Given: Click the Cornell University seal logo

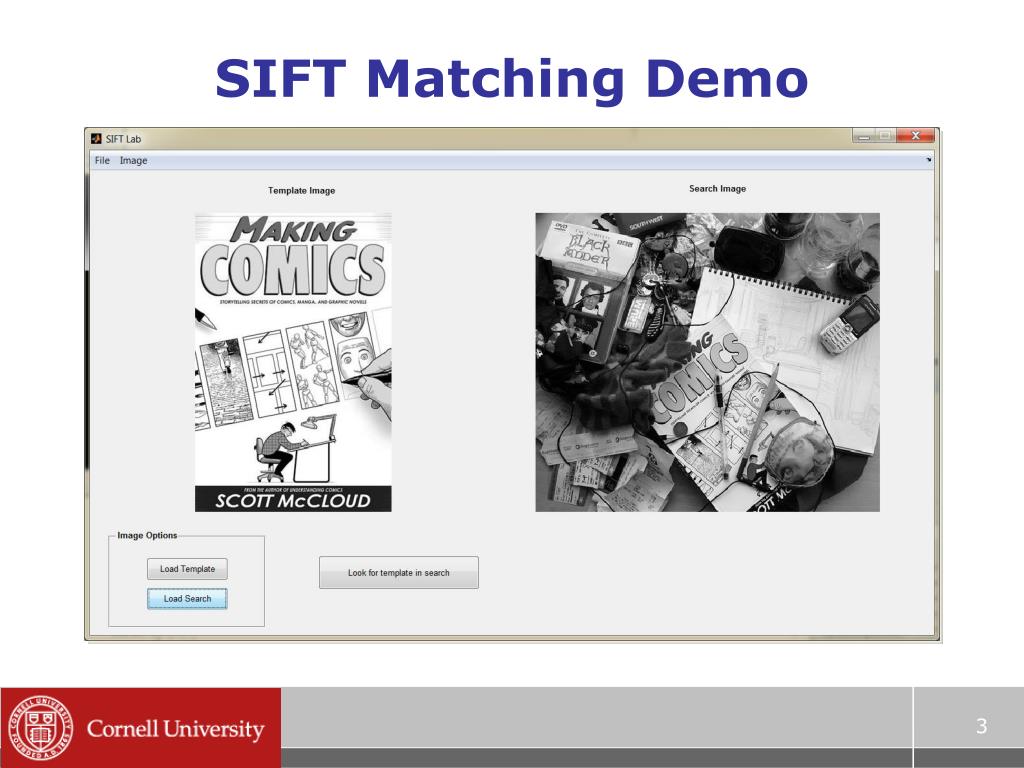Looking at the screenshot, I should [40, 728].
